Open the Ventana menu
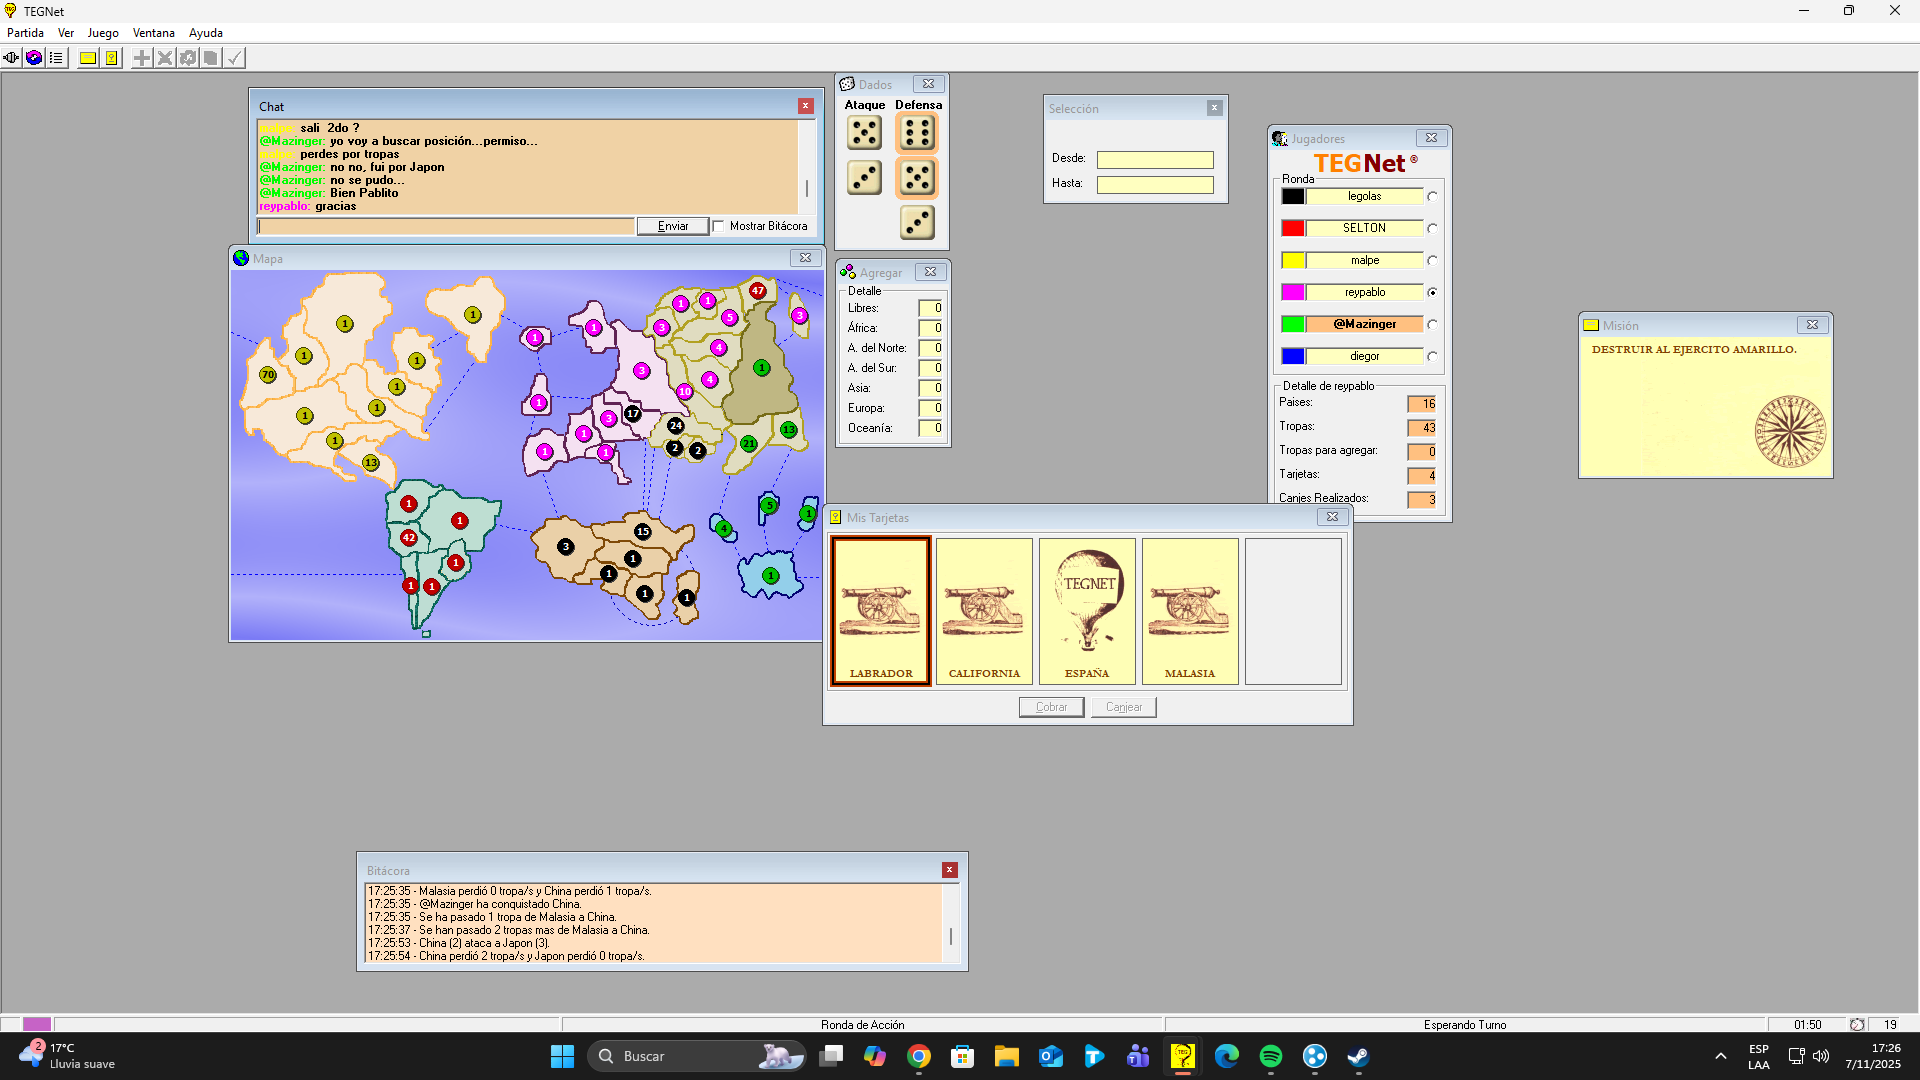The image size is (1920, 1080). point(153,33)
